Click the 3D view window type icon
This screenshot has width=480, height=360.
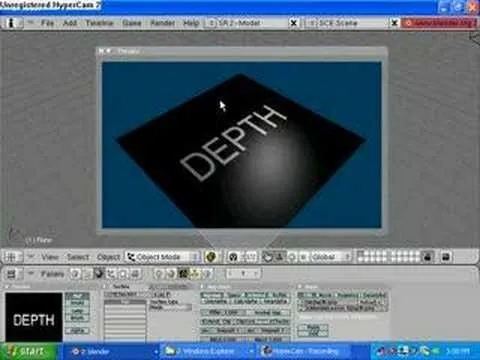click(x=11, y=257)
